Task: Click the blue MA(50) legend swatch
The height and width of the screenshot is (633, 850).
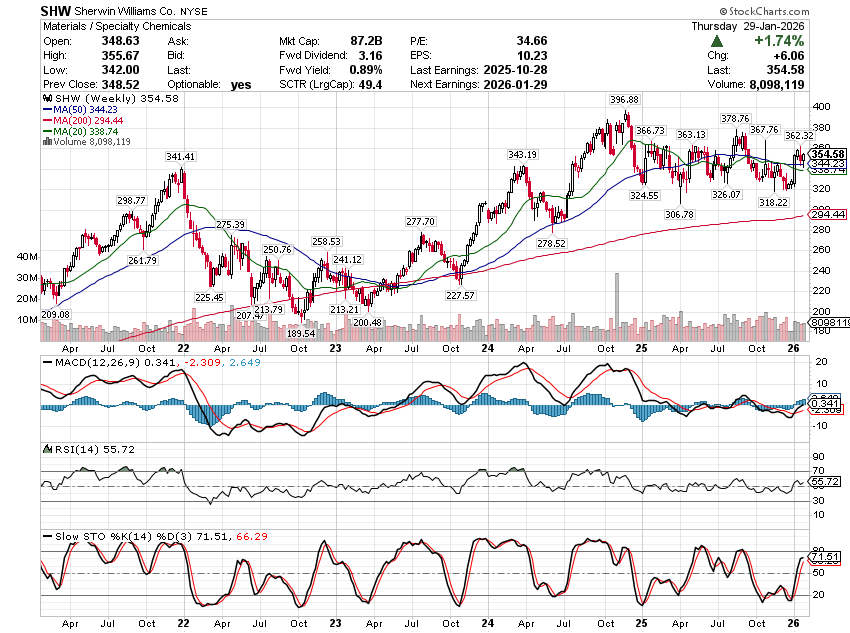Action: (x=46, y=109)
